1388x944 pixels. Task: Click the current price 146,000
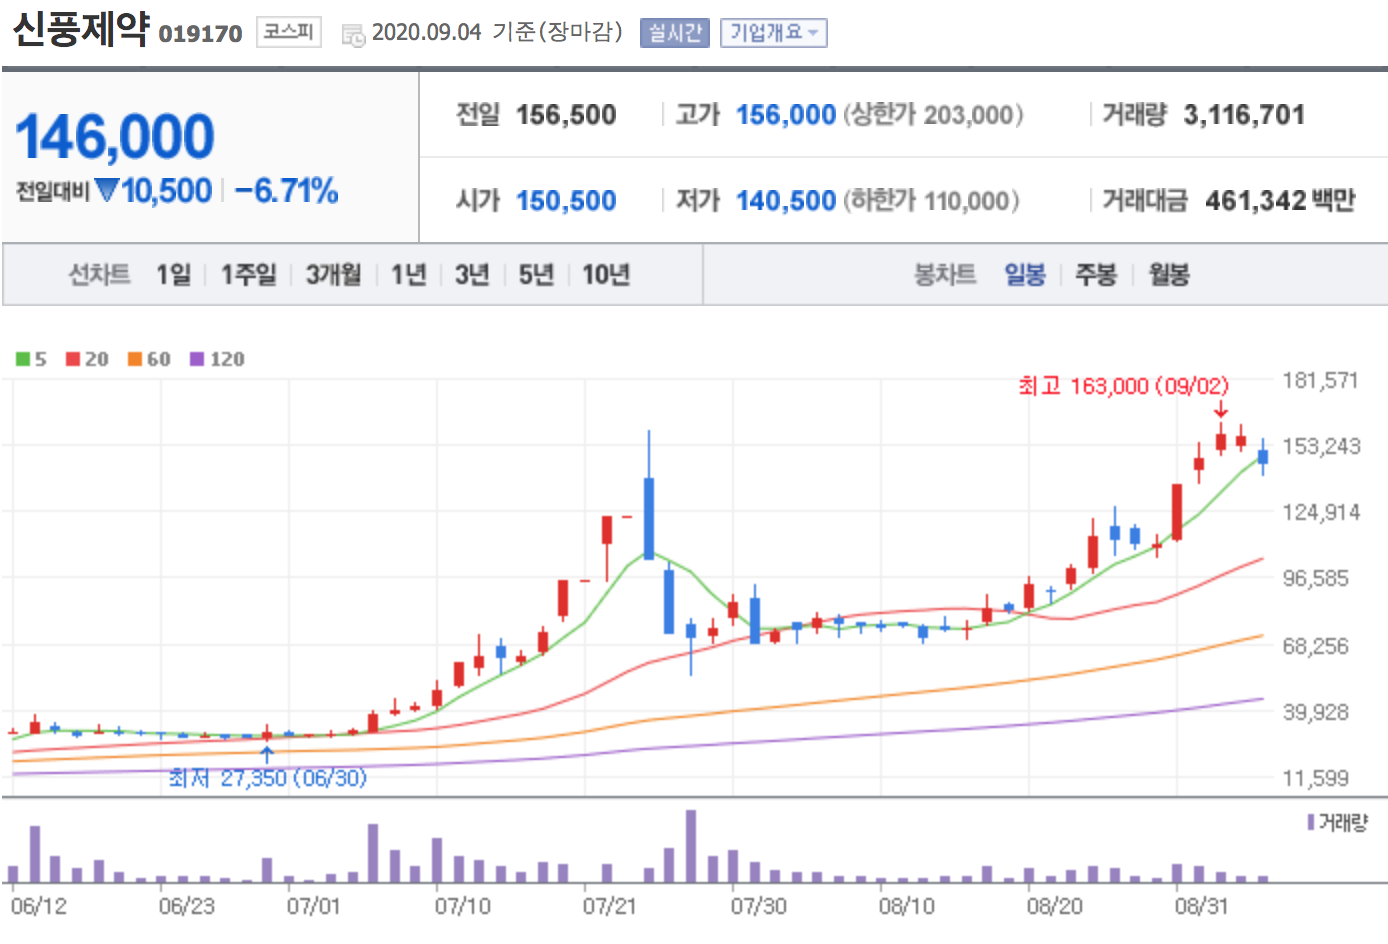coord(115,136)
